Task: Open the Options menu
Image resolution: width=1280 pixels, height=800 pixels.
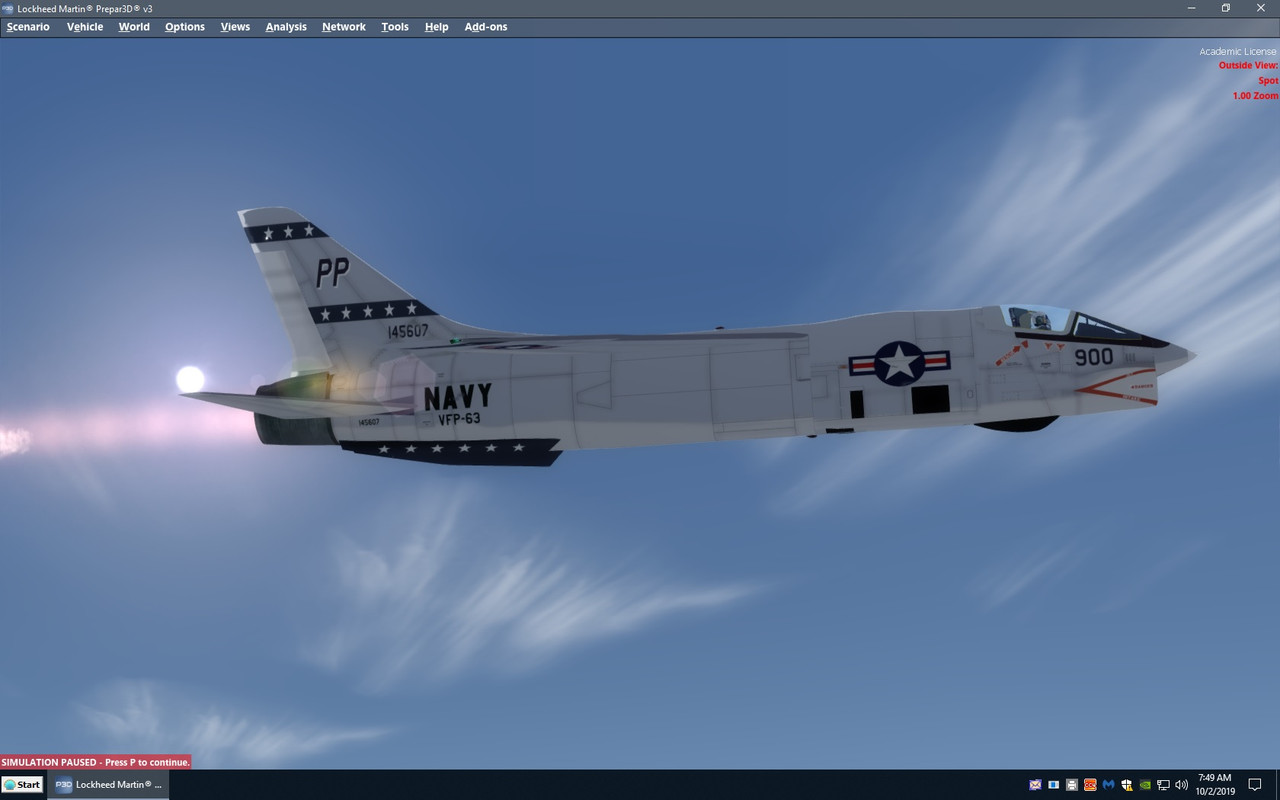Action: pyautogui.click(x=185, y=27)
